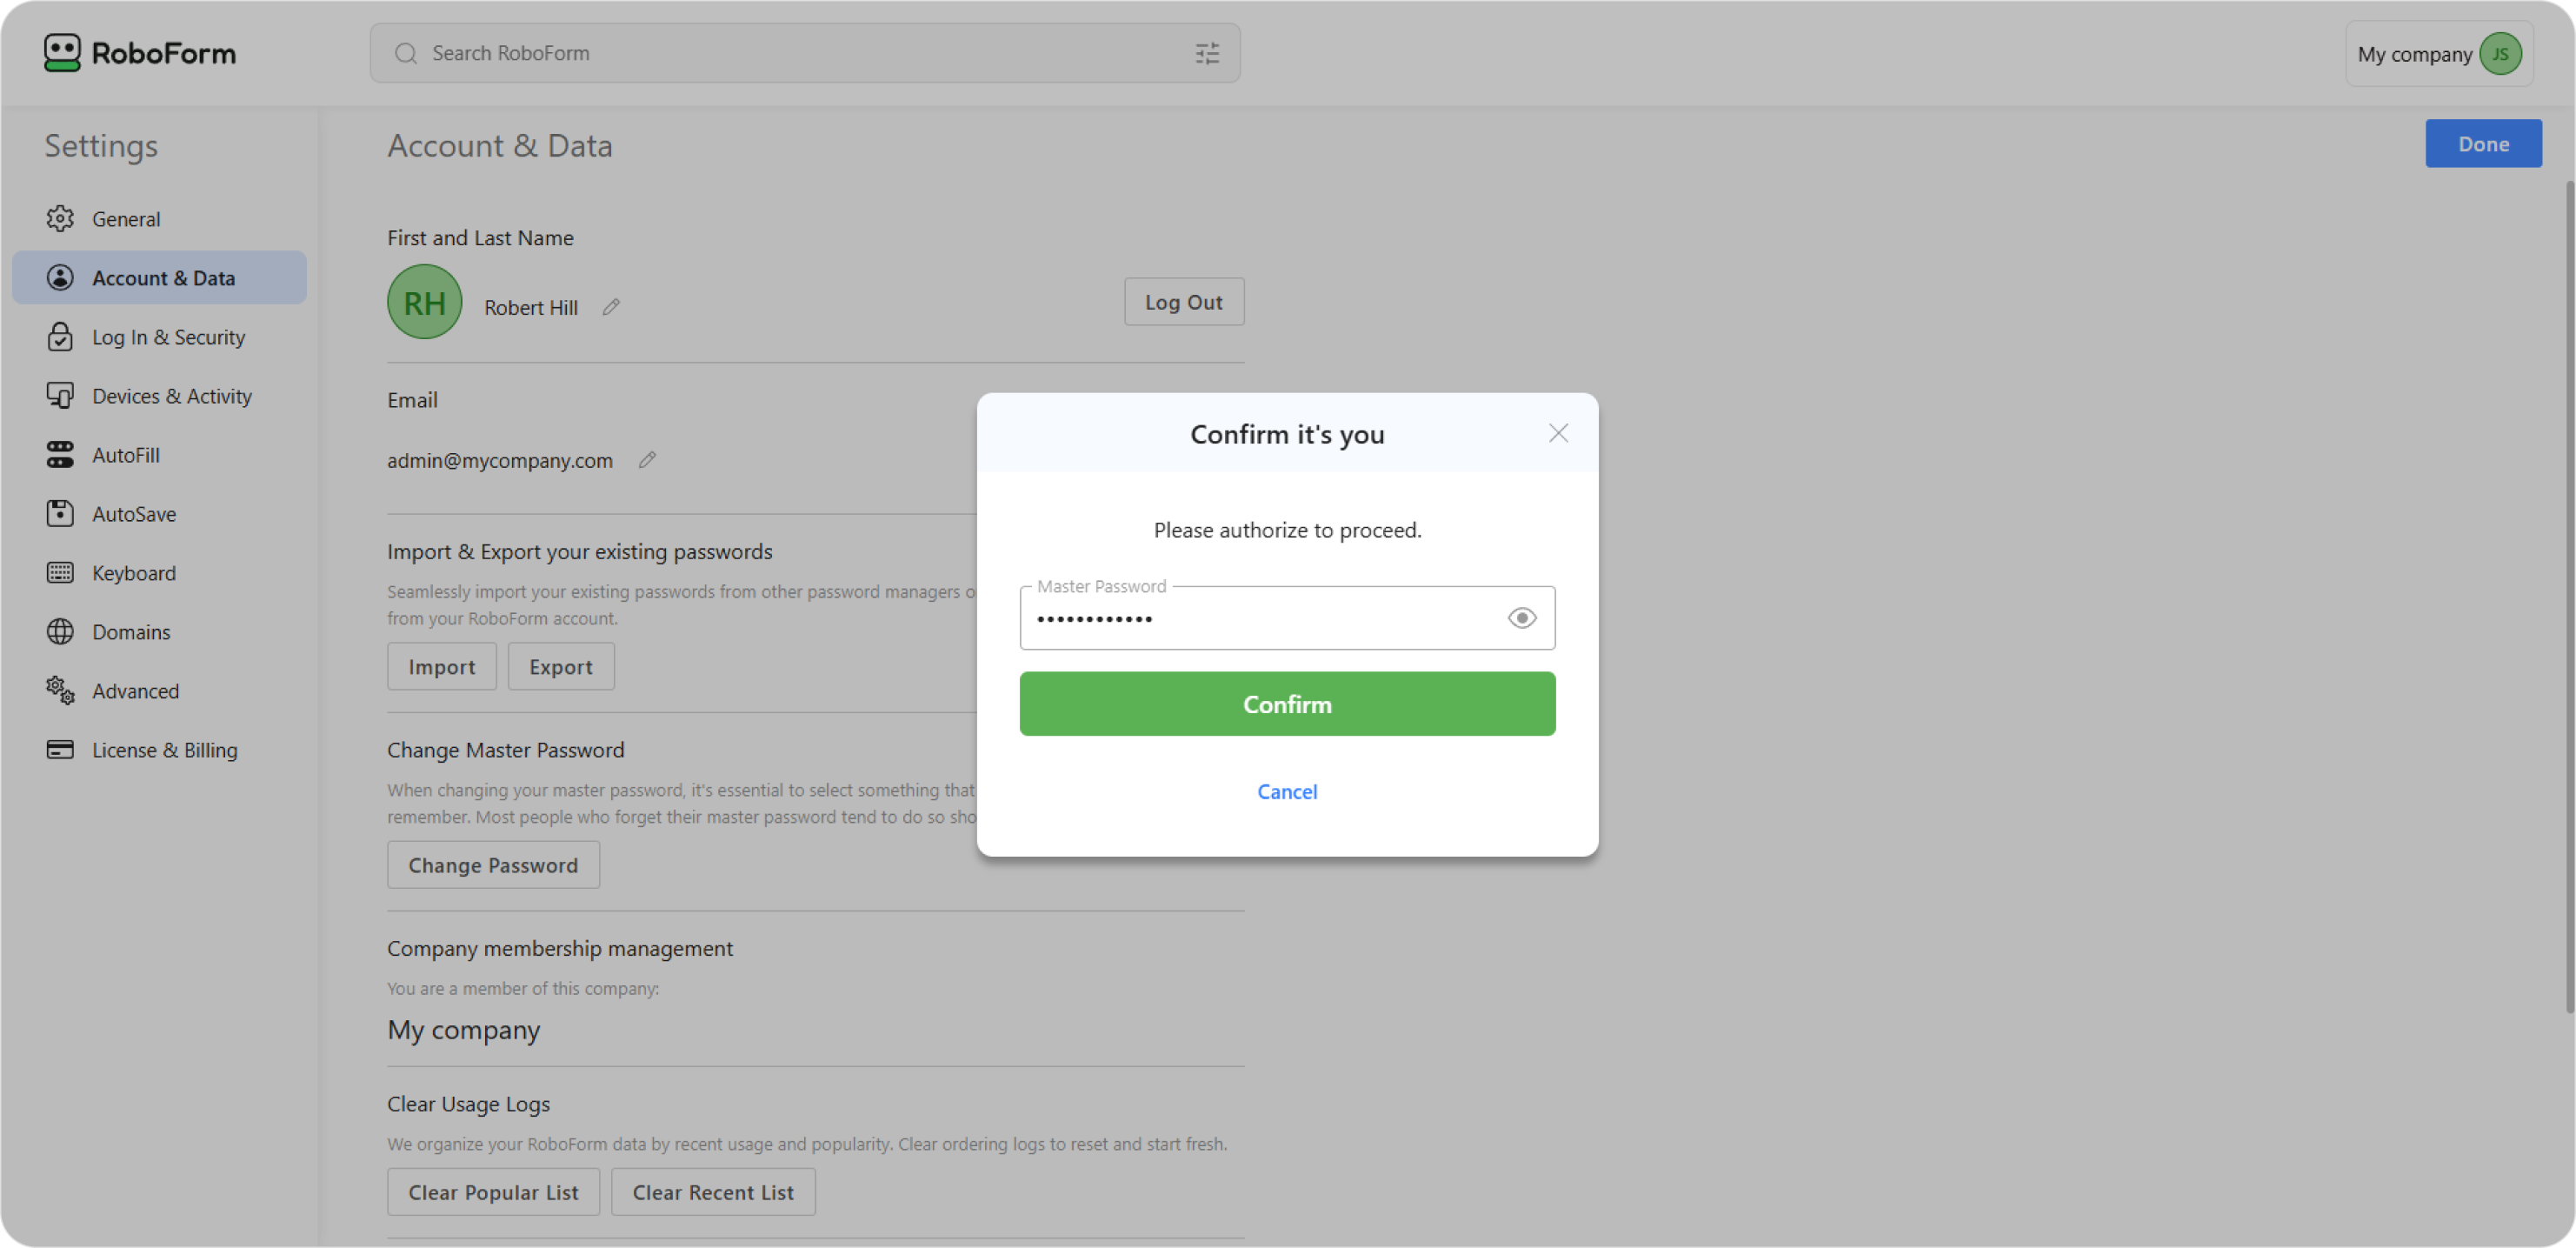Close the Confirm it's you dialog
This screenshot has height=1248, width=2576.
[1558, 433]
